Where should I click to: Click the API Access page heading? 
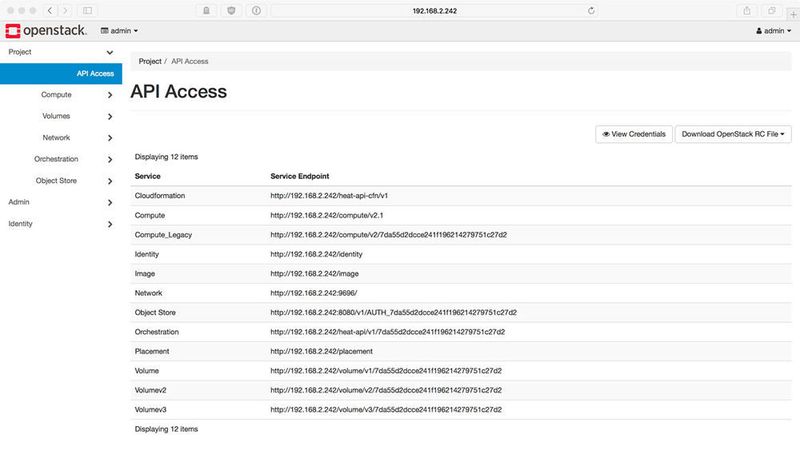pos(179,91)
